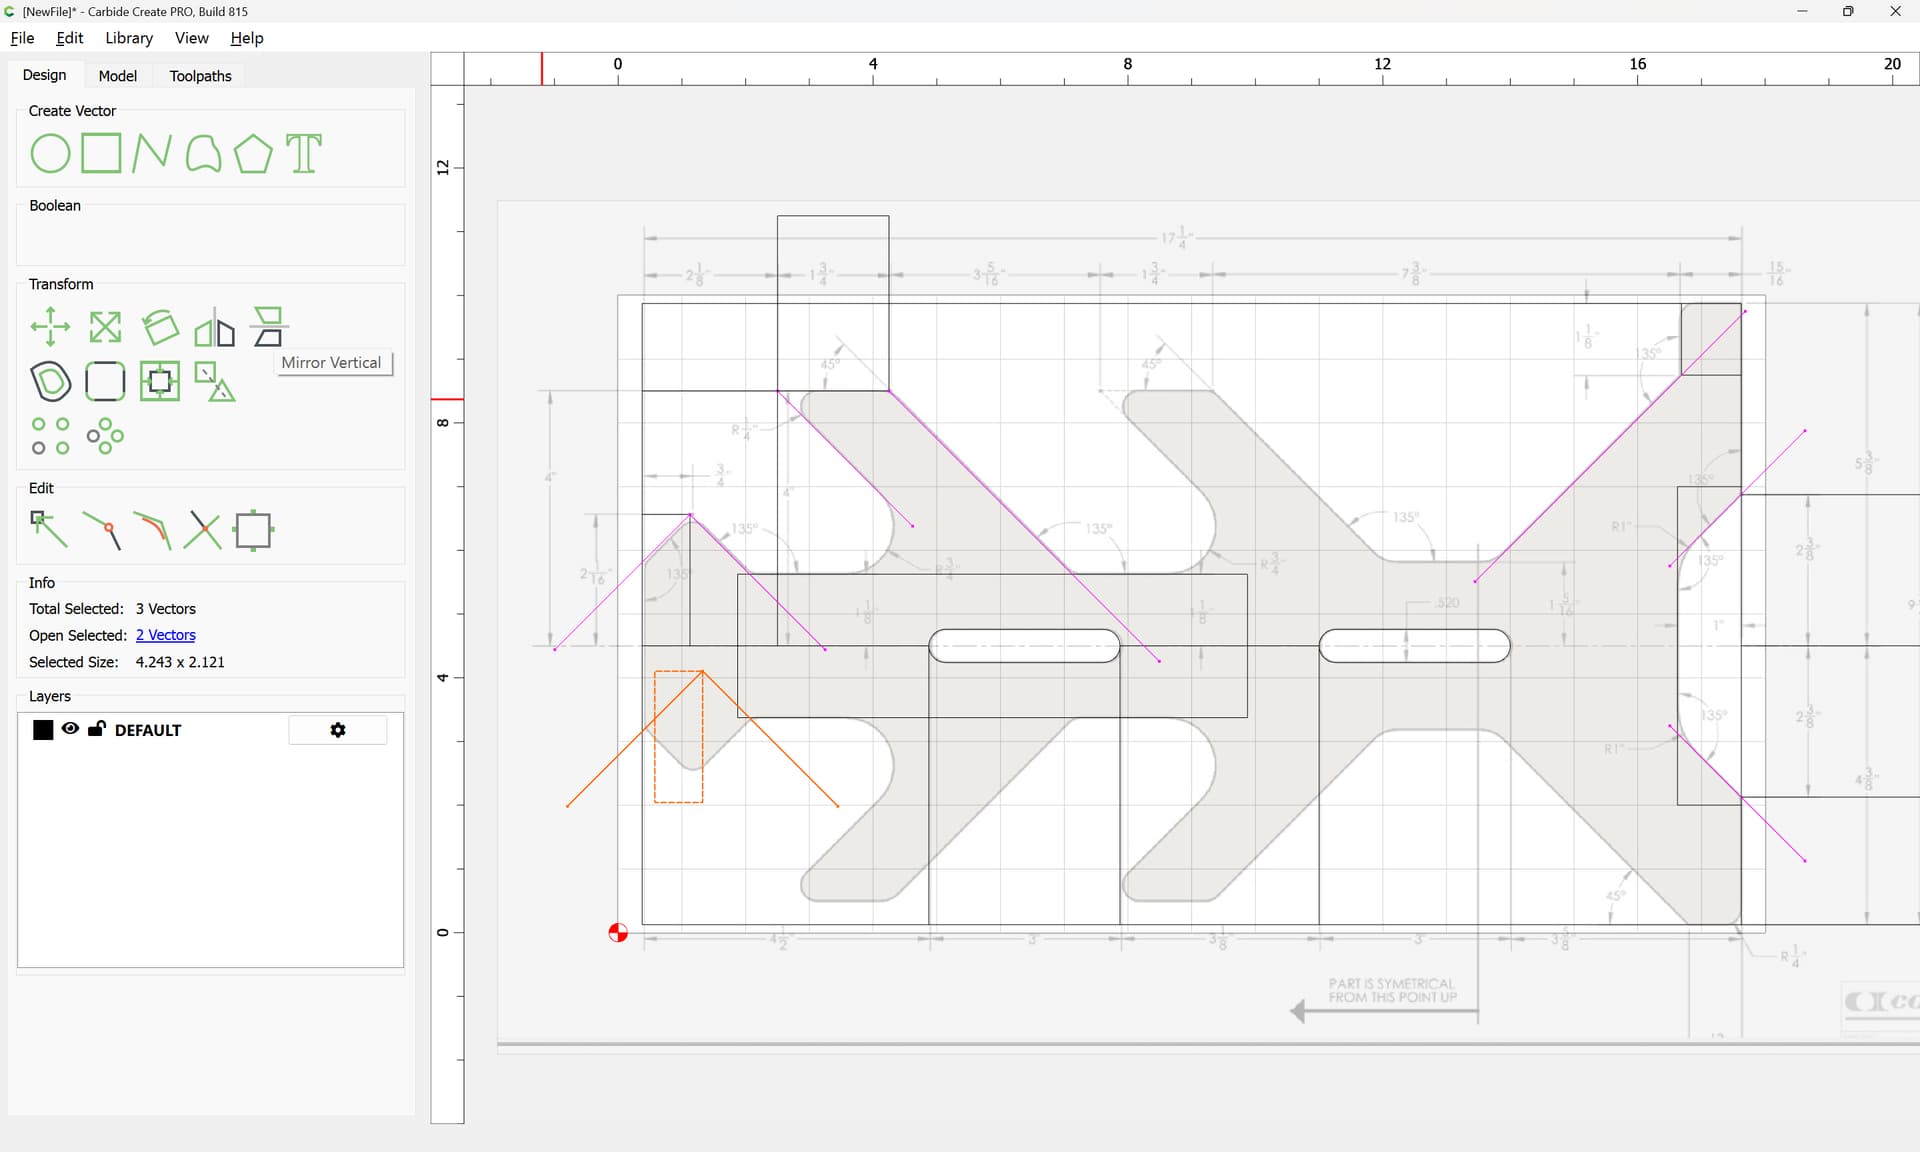Minimize the Carbide Create window
The image size is (1920, 1152).
tap(1802, 11)
